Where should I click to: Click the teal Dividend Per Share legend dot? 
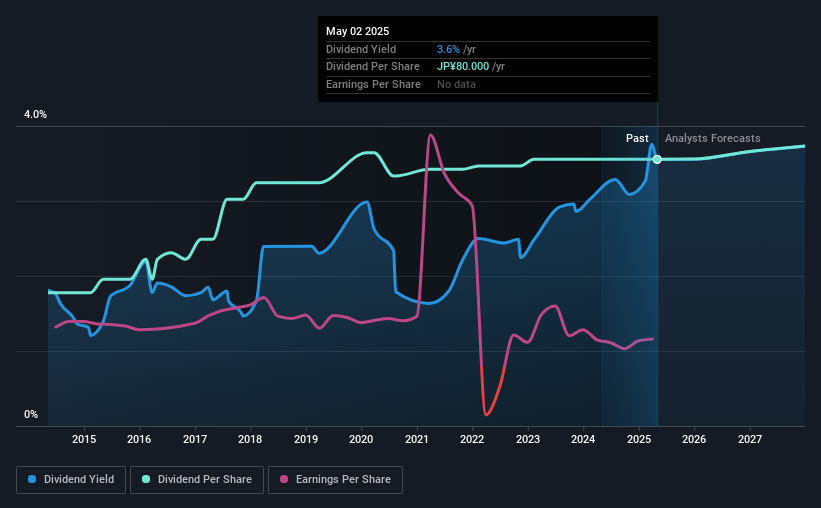coord(146,479)
